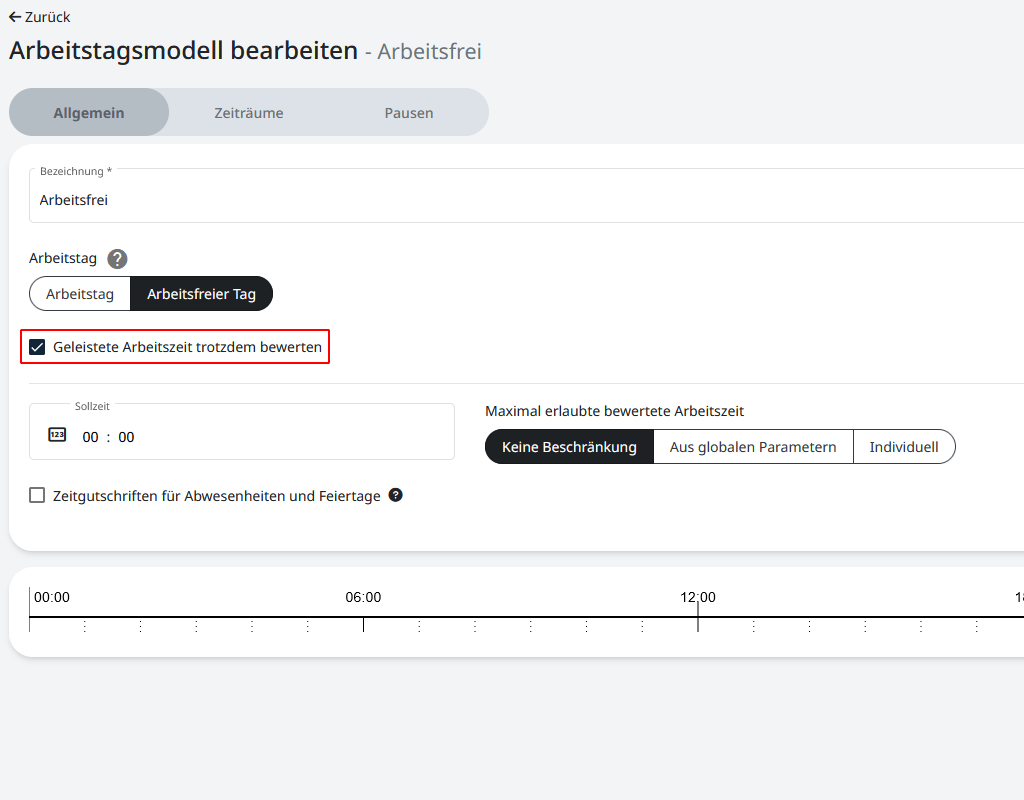Show help tooltip for Zeitgutschriften option

tap(396, 495)
